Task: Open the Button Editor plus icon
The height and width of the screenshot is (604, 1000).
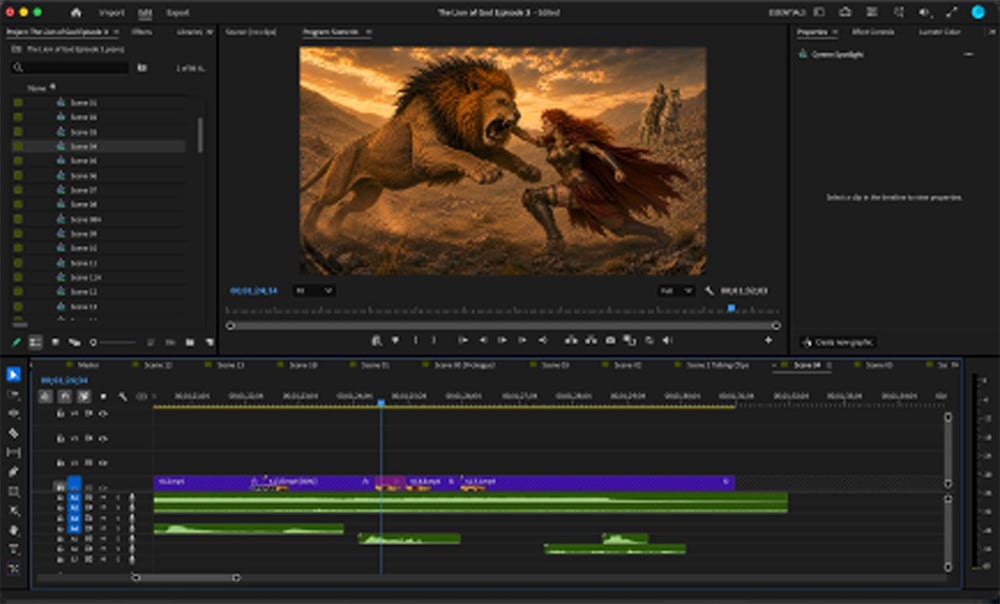Action: 768,341
